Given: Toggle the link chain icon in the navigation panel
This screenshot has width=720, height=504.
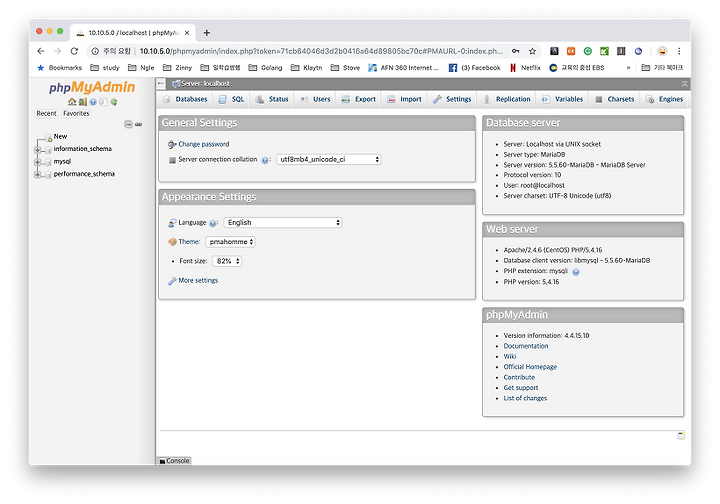Looking at the screenshot, I should pyautogui.click(x=138, y=124).
